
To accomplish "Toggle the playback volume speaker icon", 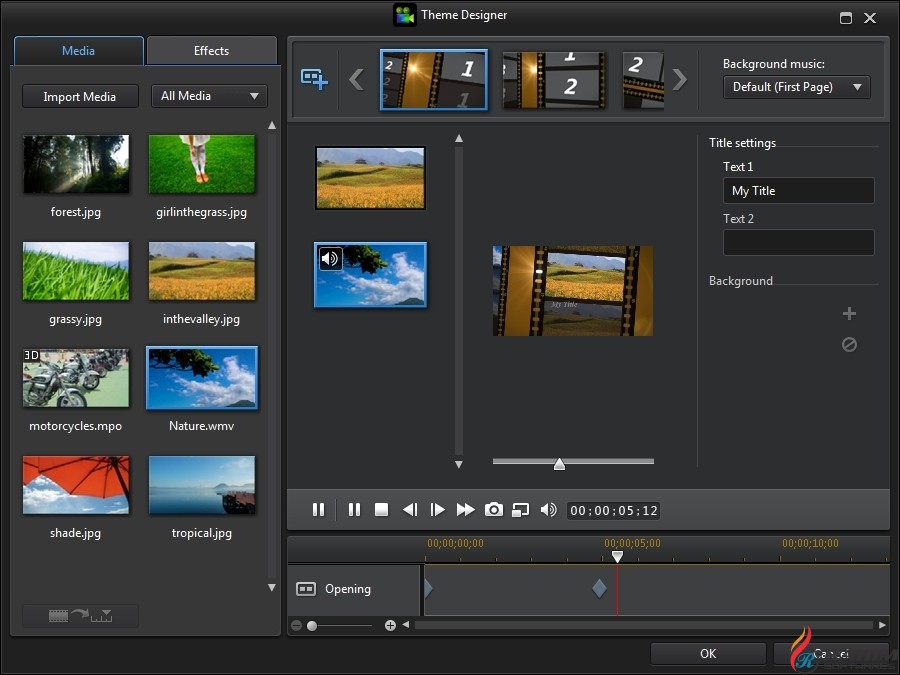I will [548, 510].
